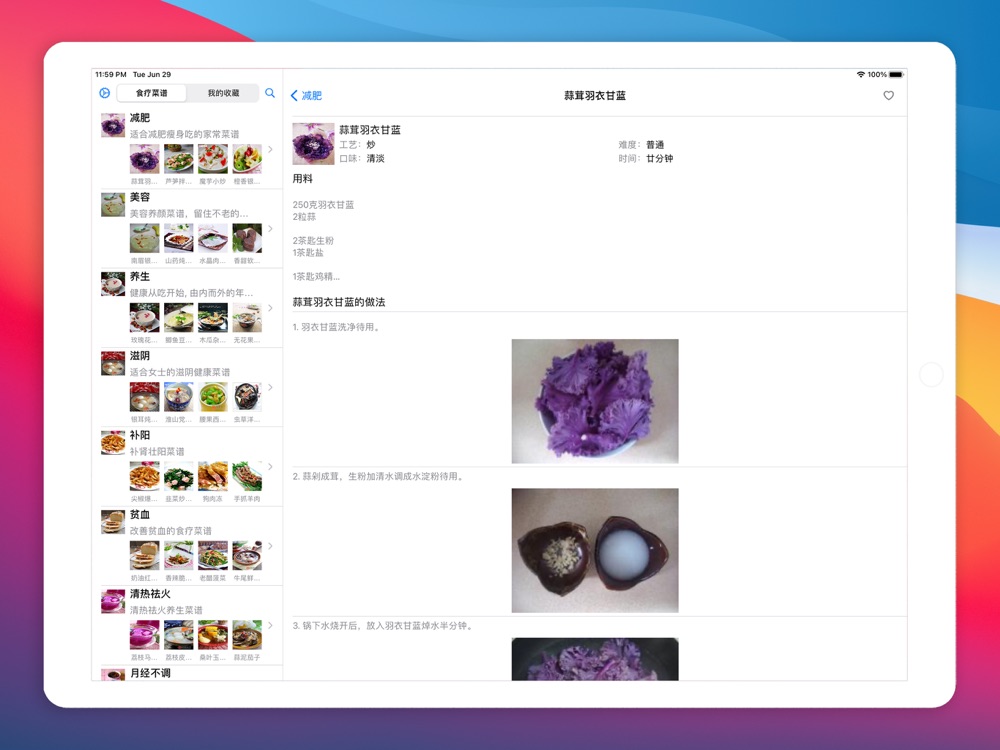
Task: Expand the 减肥 category arrow
Action: [x=270, y=149]
